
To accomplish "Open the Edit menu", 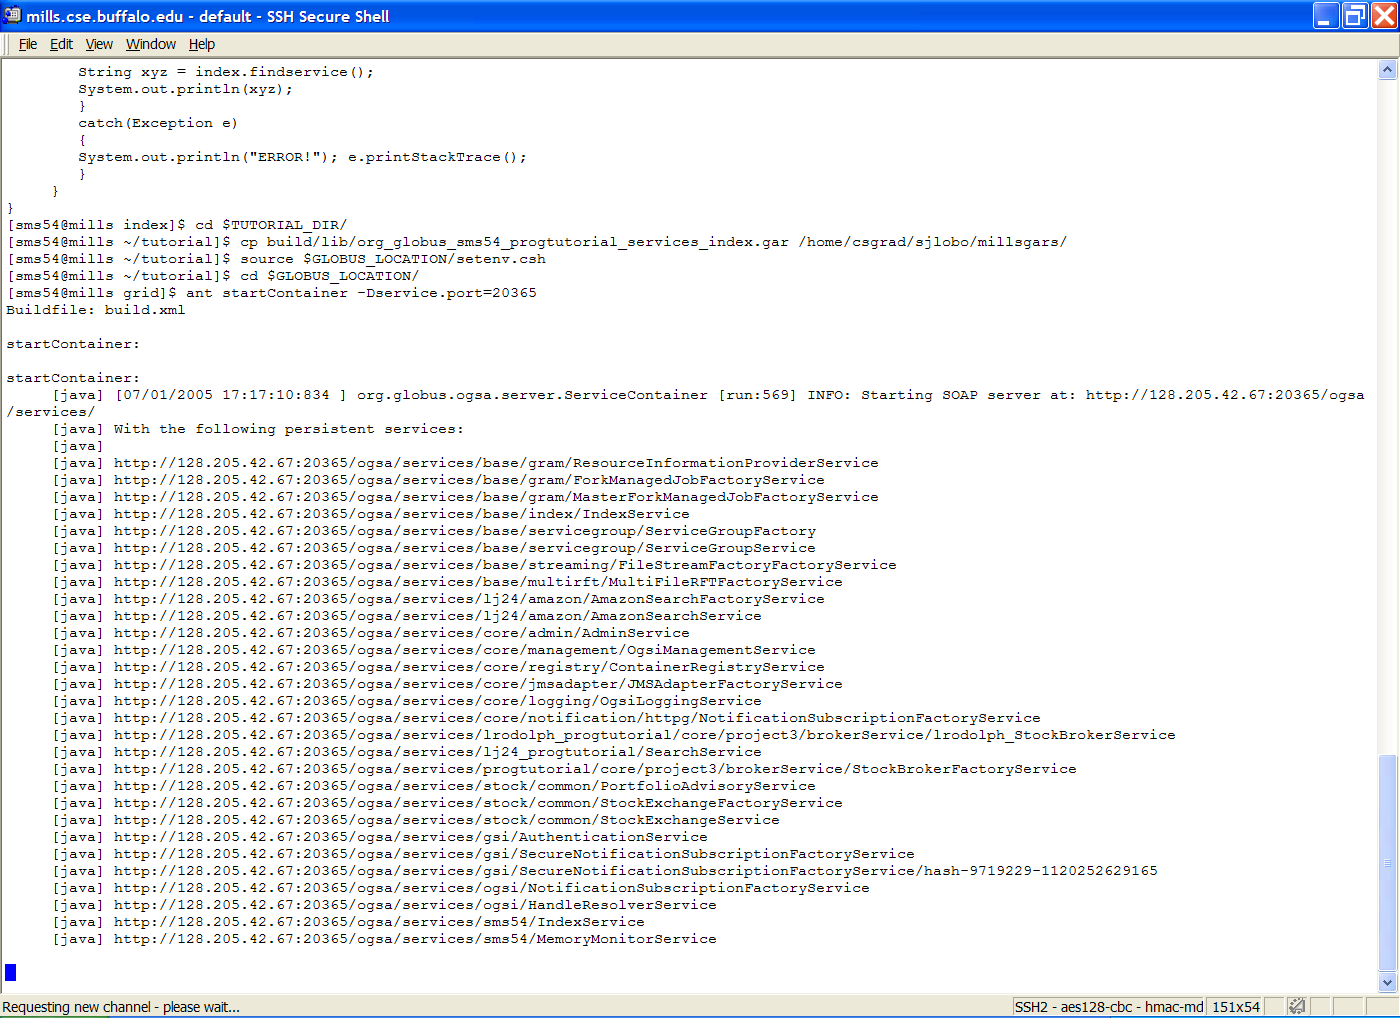I will point(61,44).
